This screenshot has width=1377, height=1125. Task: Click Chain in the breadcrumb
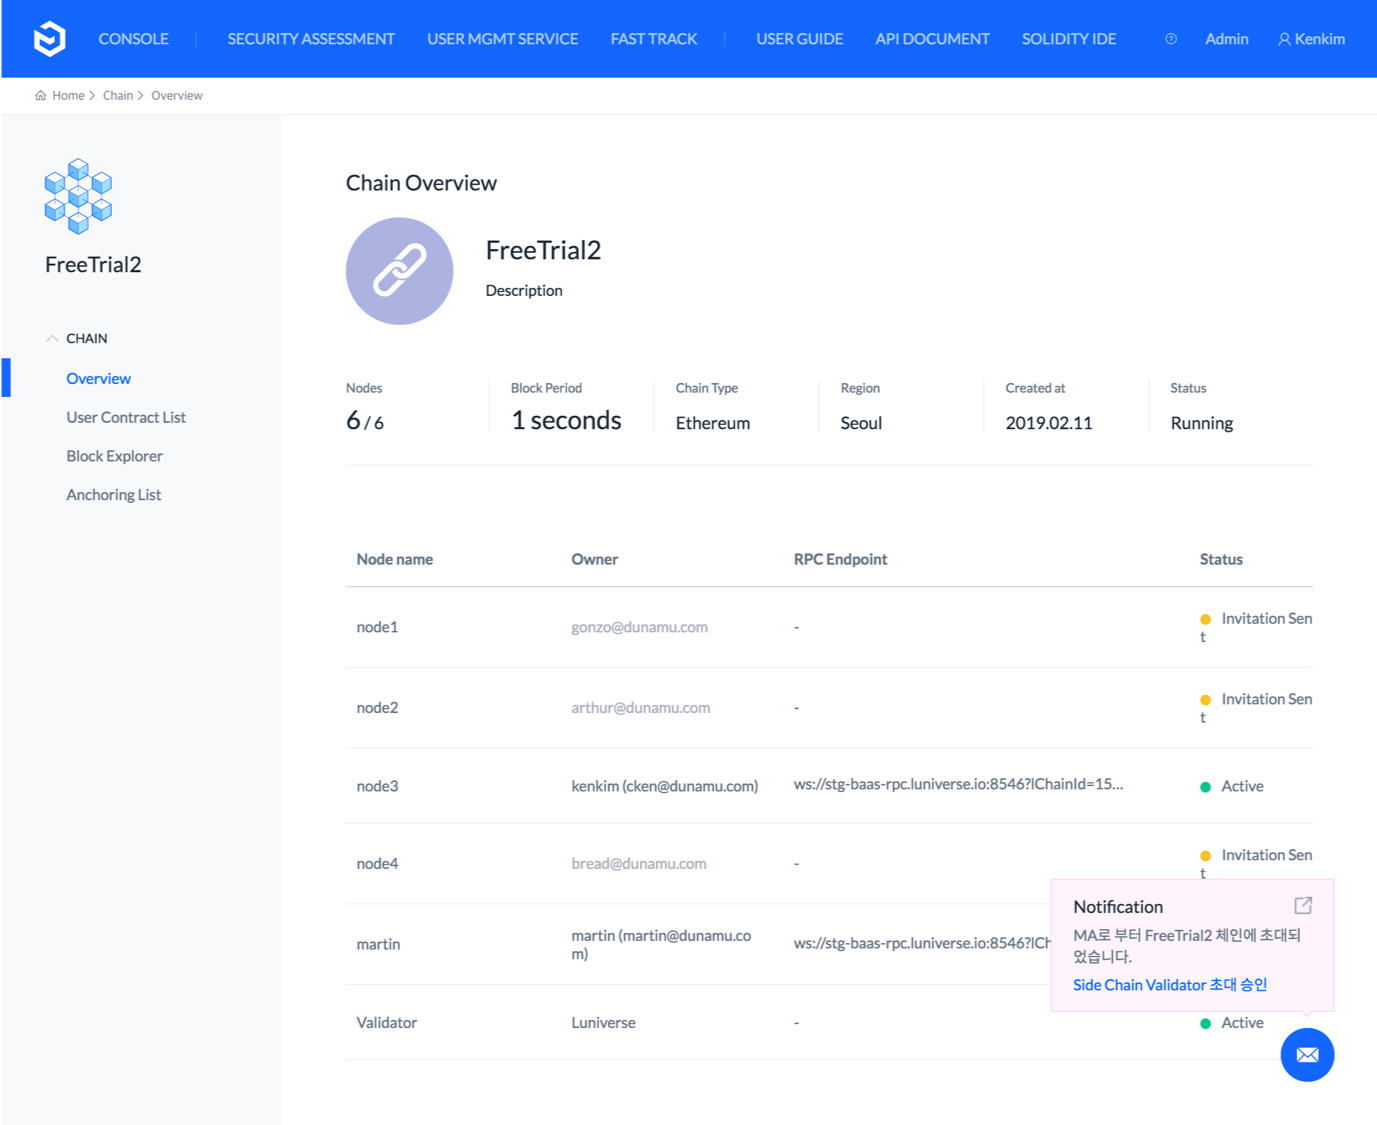(118, 96)
